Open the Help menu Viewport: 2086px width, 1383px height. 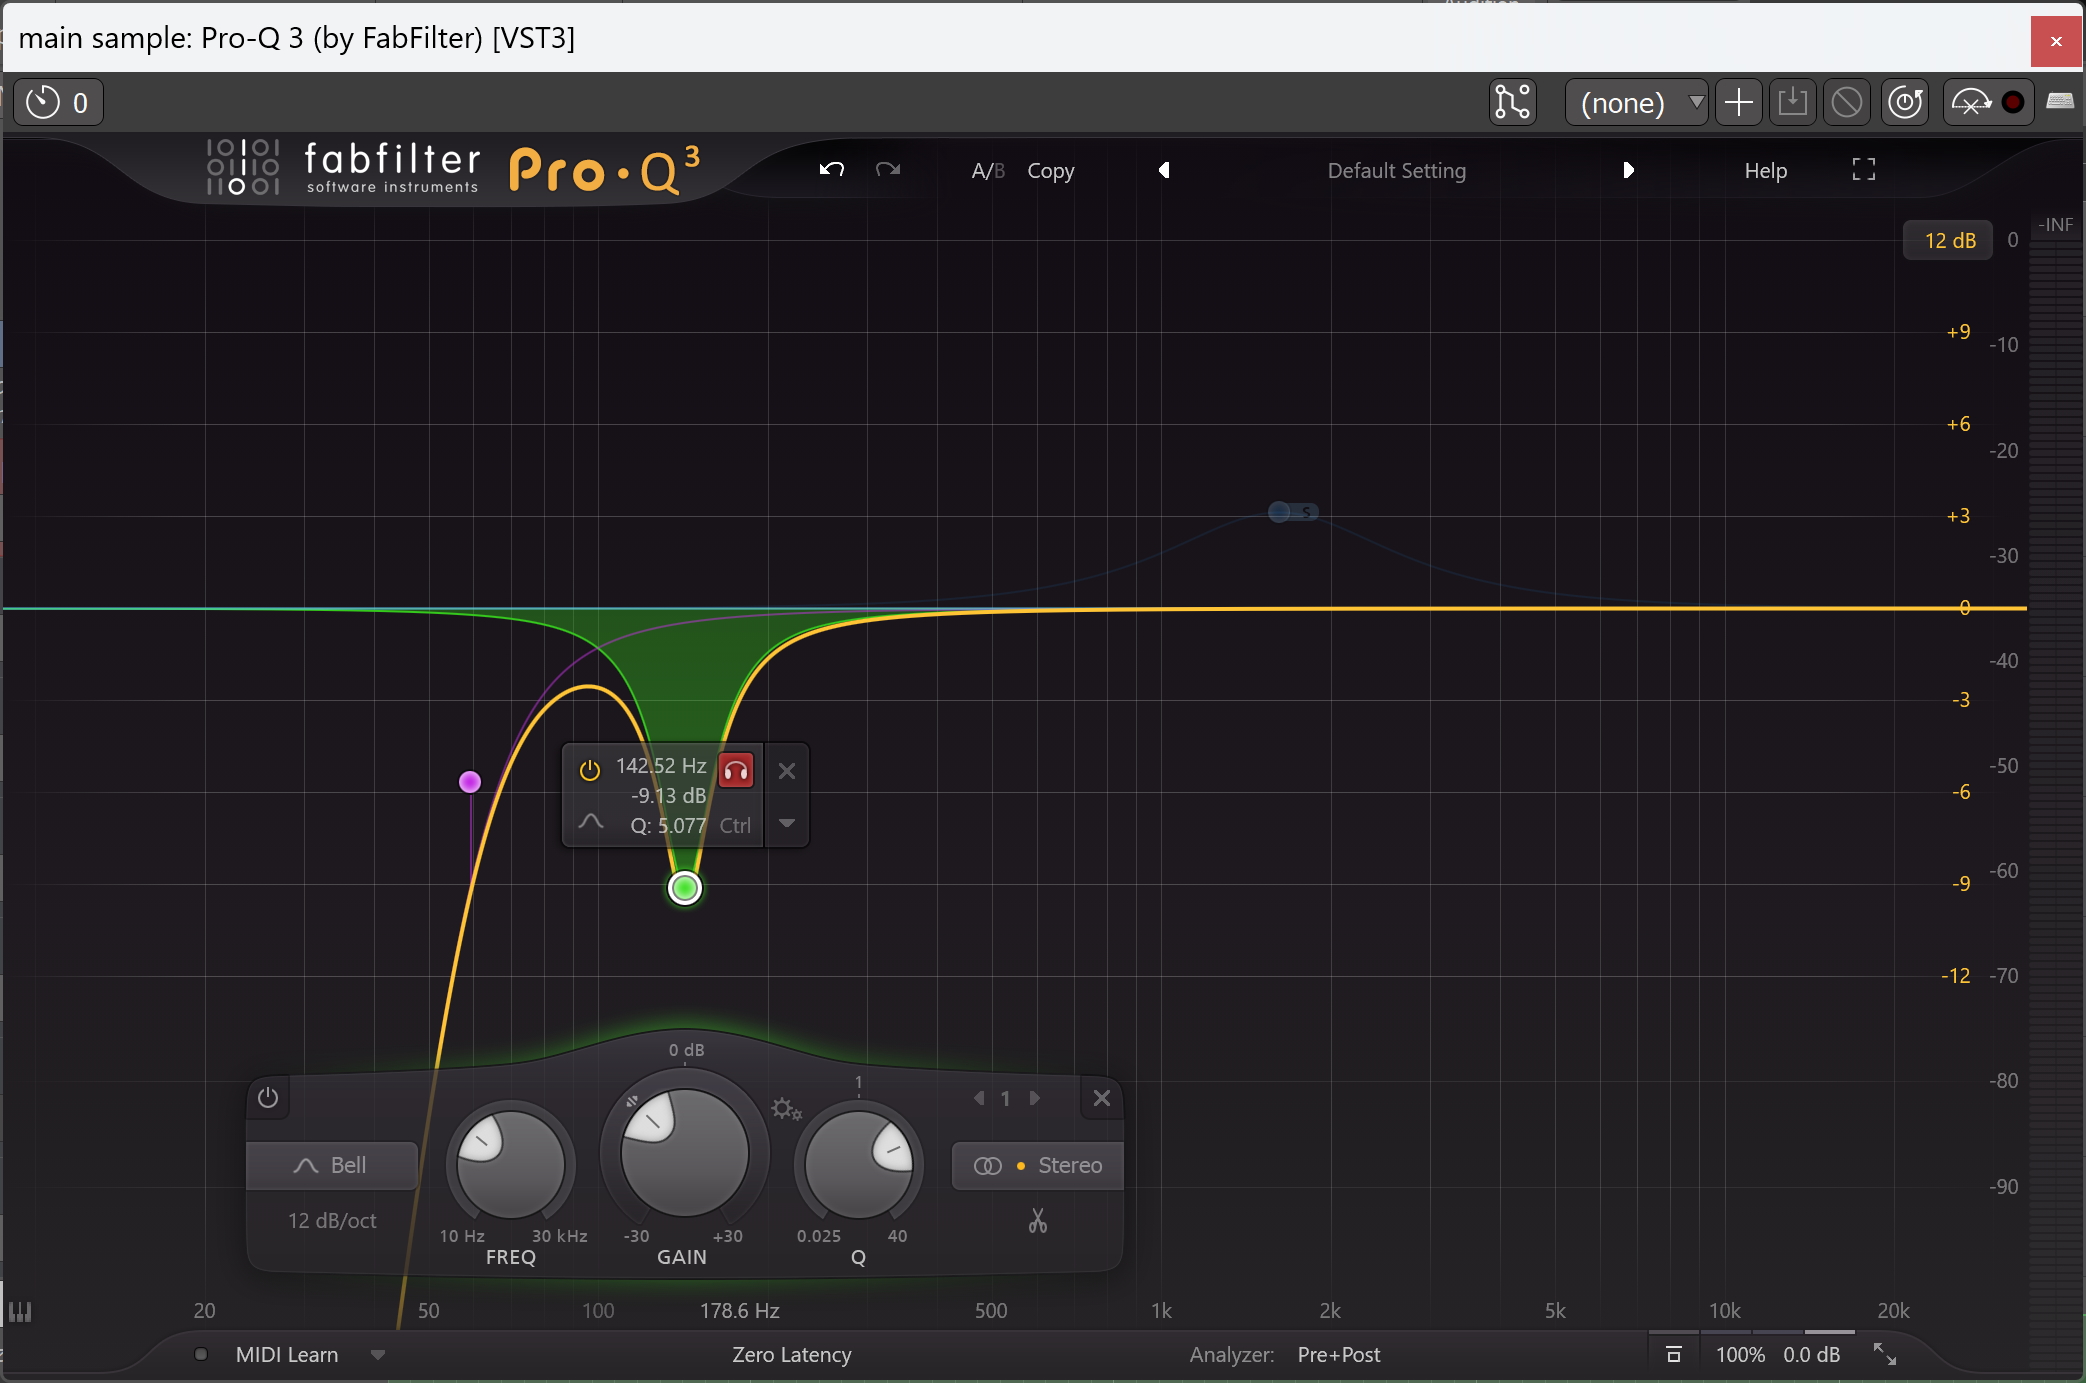1765,171
